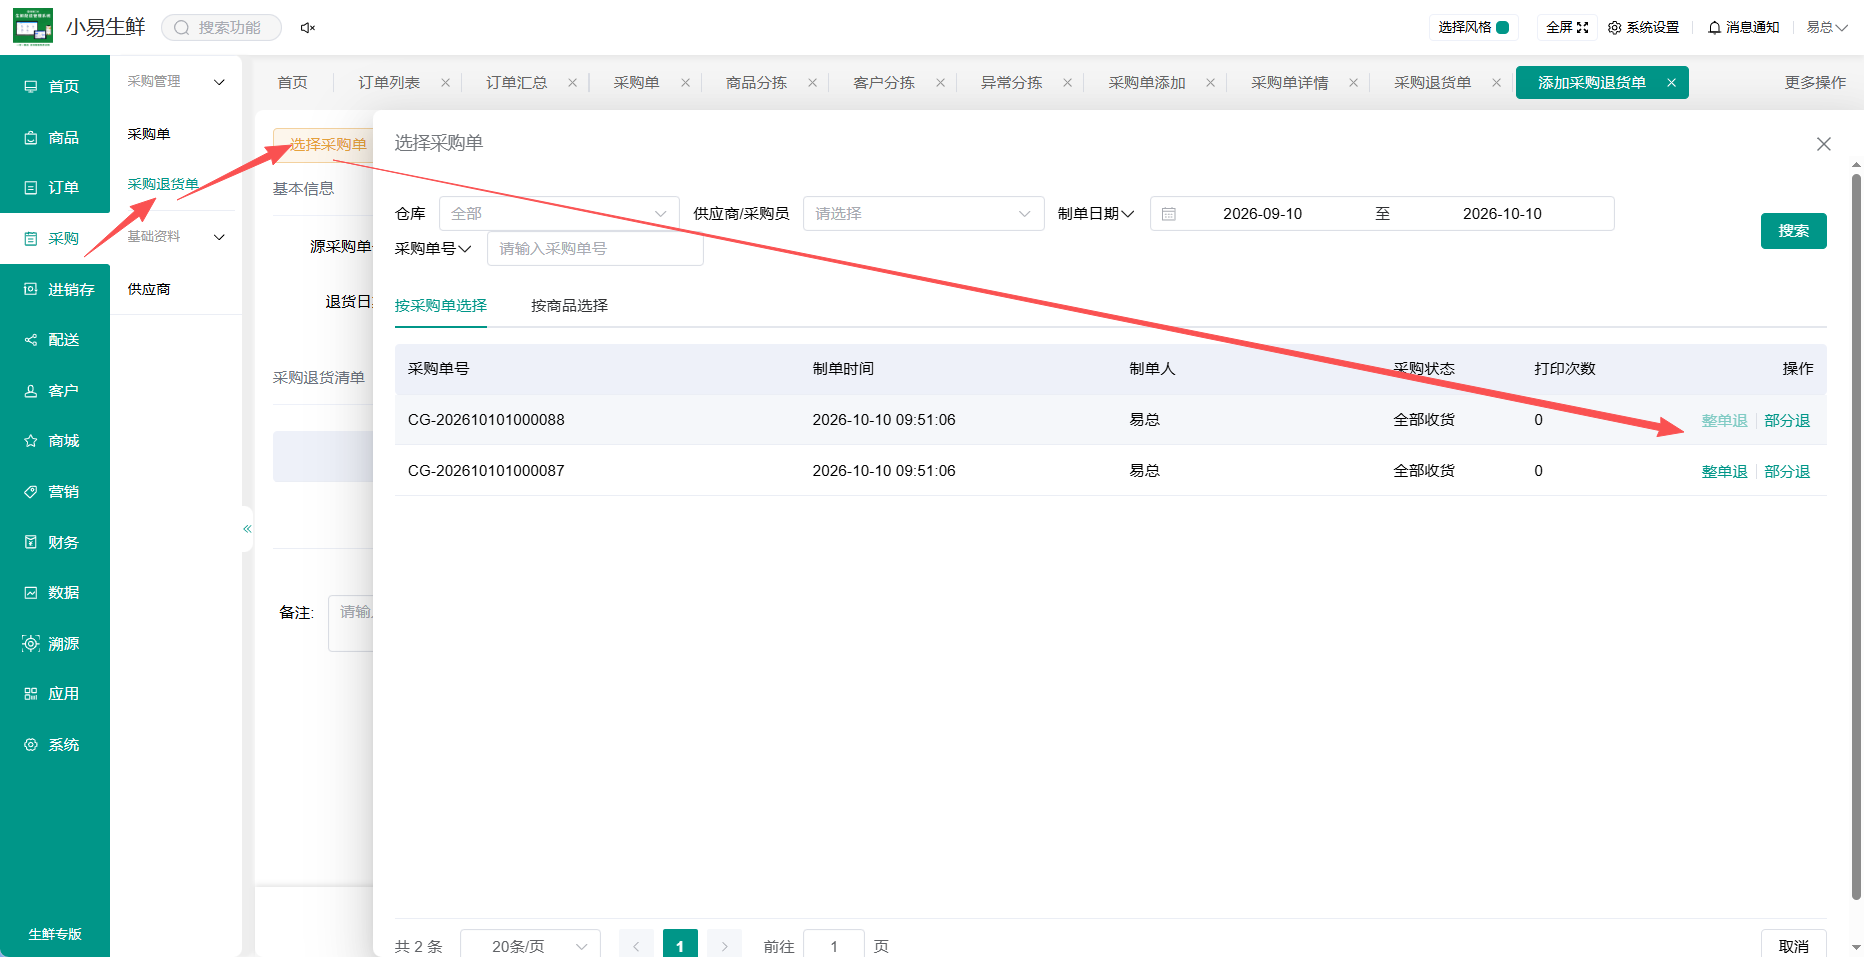Click the mute speaker icon in header
This screenshot has width=1864, height=957.
pos(308,28)
